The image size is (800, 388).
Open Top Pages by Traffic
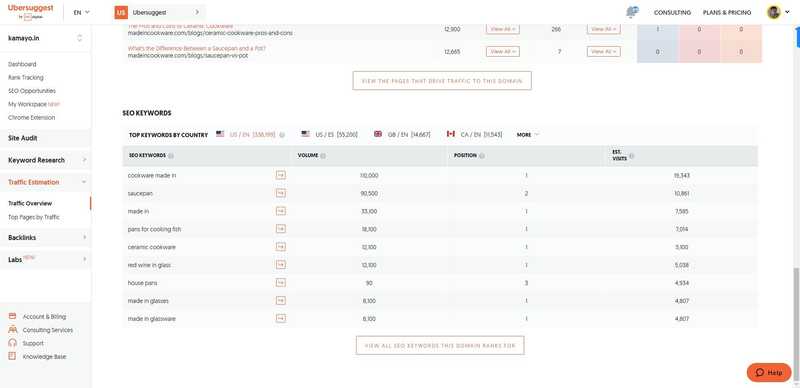(34, 217)
